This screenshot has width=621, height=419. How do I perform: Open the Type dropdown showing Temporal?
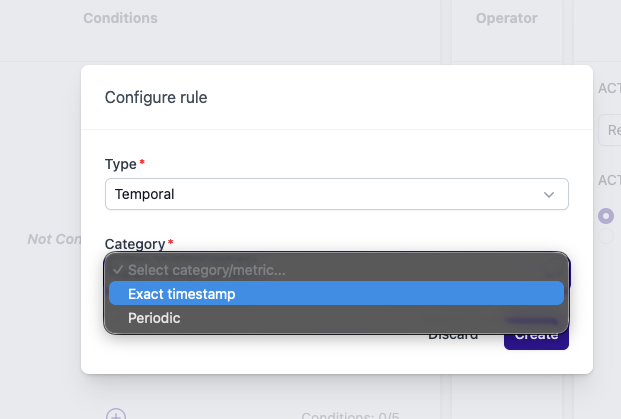[x=337, y=194]
